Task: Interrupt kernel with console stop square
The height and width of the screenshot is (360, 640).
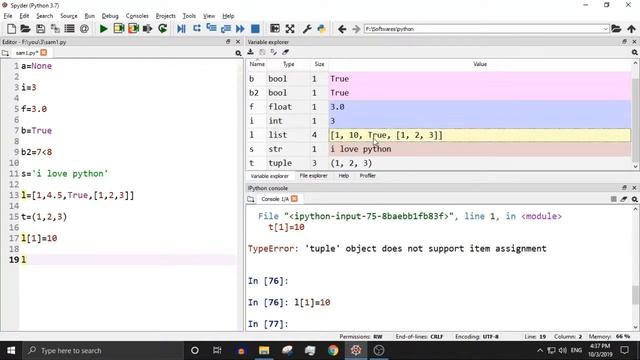Action: click(613, 199)
